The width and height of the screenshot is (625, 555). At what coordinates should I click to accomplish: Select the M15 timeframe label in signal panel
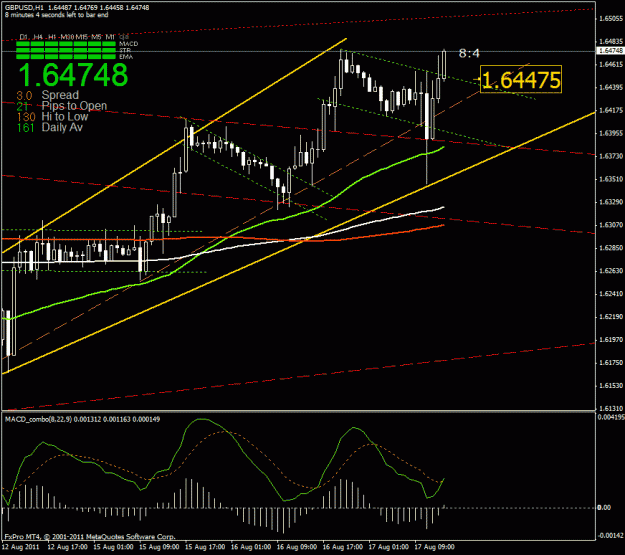81,37
